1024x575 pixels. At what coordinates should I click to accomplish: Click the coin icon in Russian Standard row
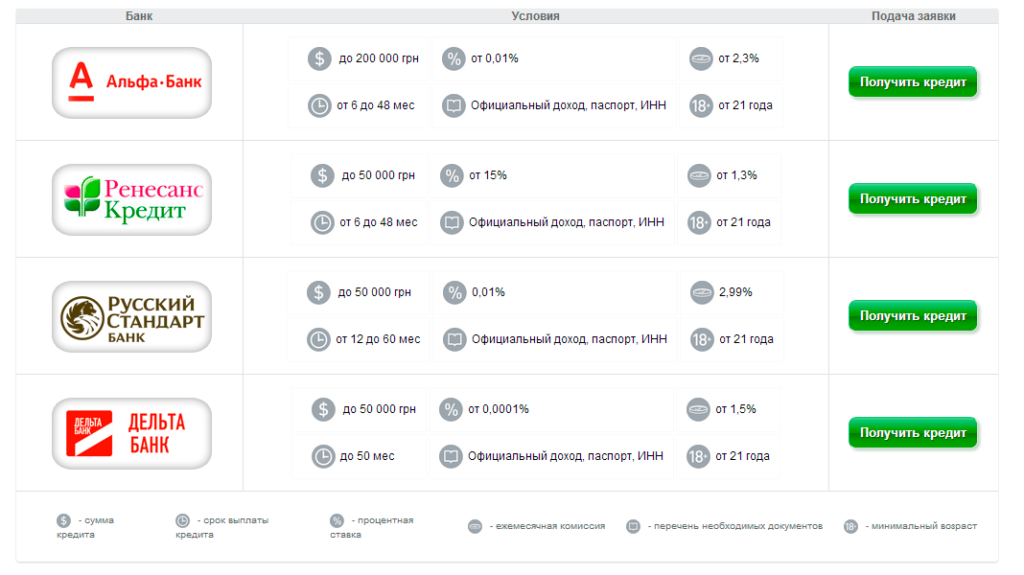coord(702,293)
